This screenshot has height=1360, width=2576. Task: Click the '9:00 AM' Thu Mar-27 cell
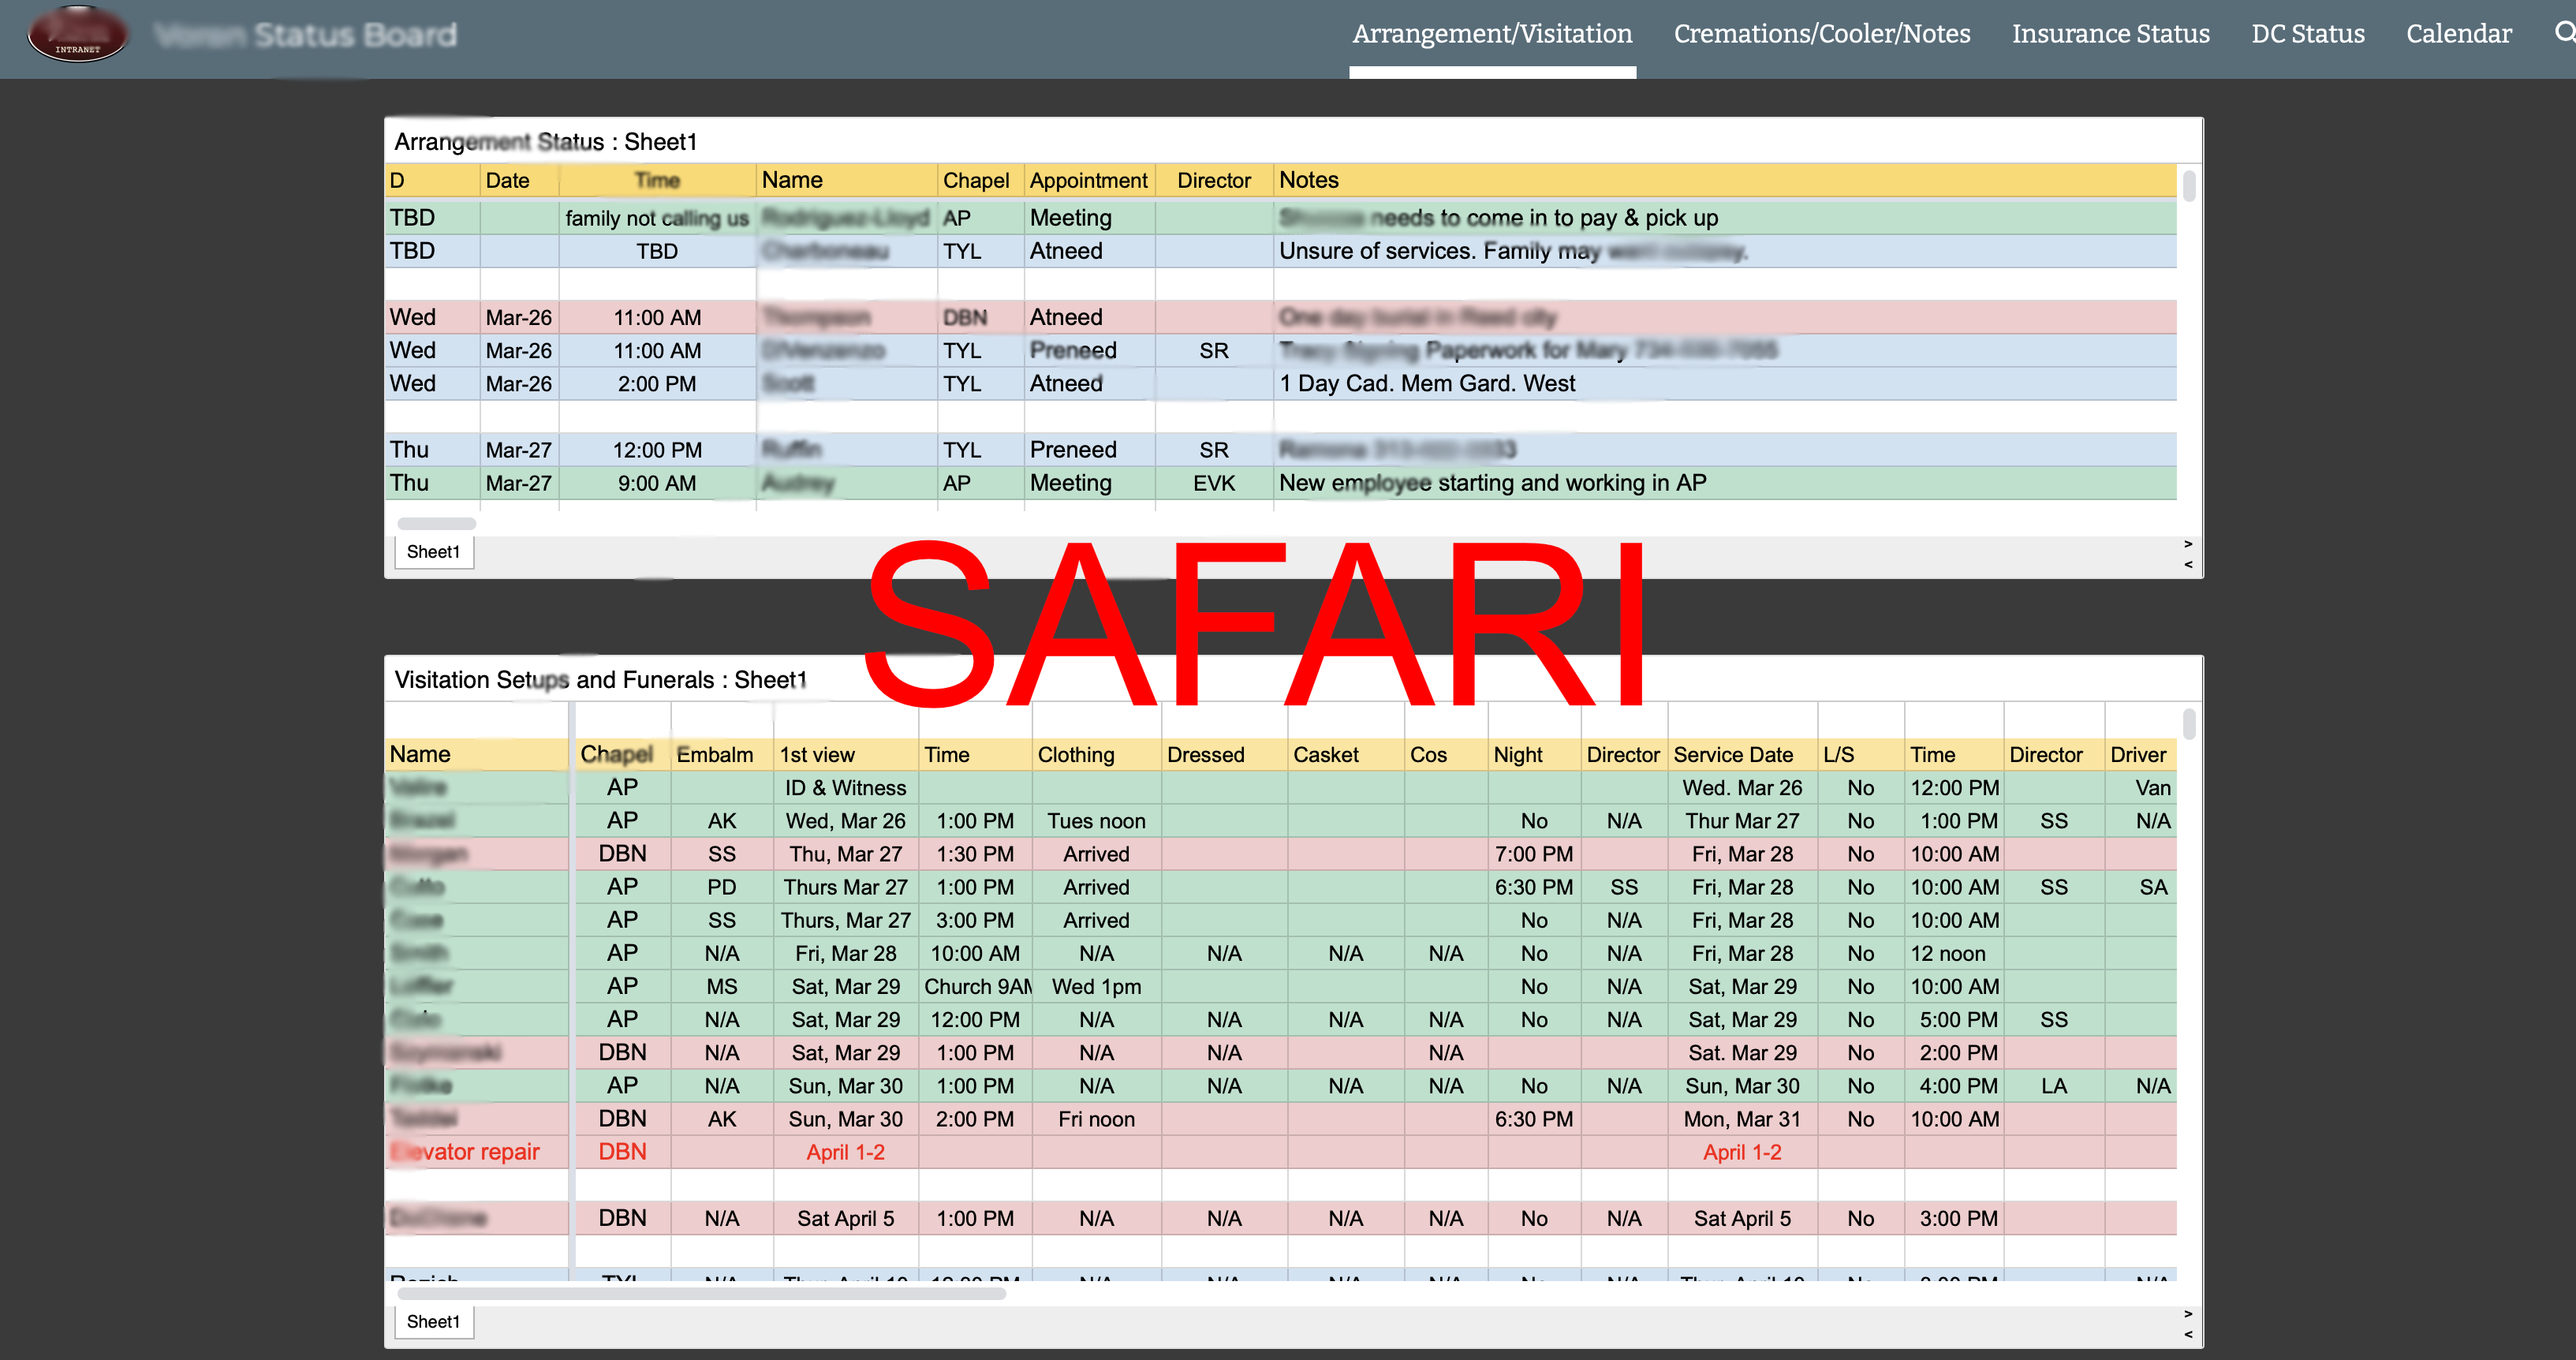(657, 483)
